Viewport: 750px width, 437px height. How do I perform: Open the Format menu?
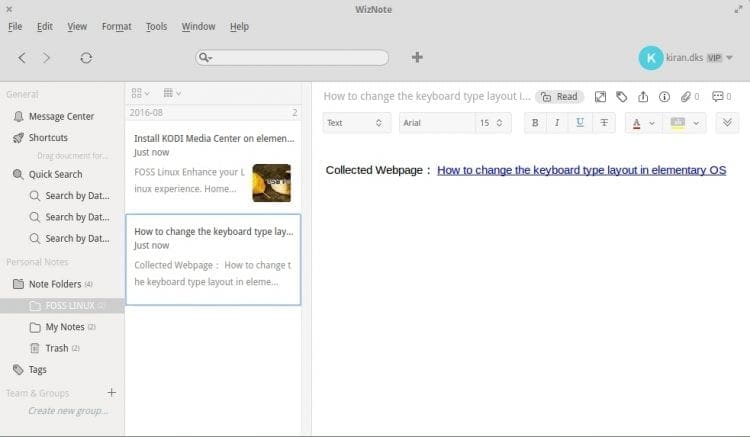click(x=116, y=26)
